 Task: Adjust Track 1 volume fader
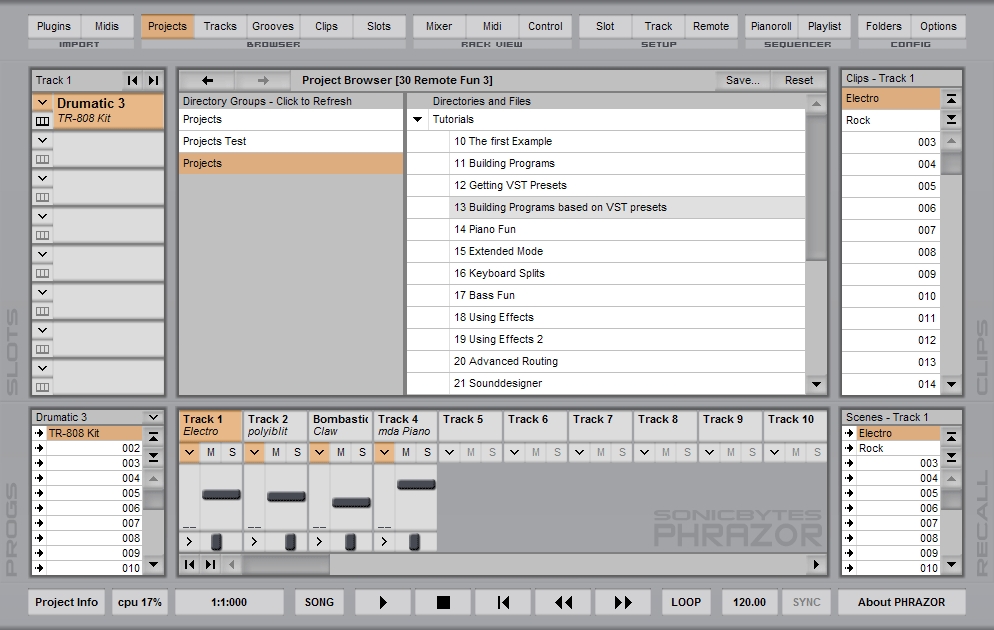pyautogui.click(x=221, y=494)
